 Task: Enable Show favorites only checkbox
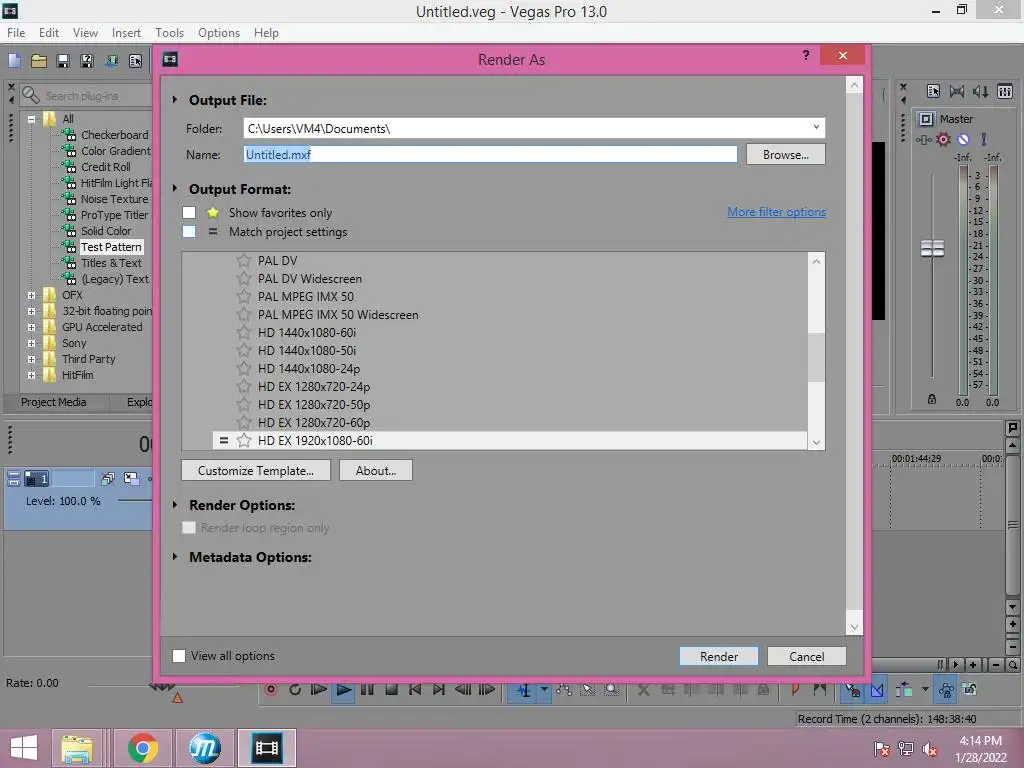[x=189, y=212]
